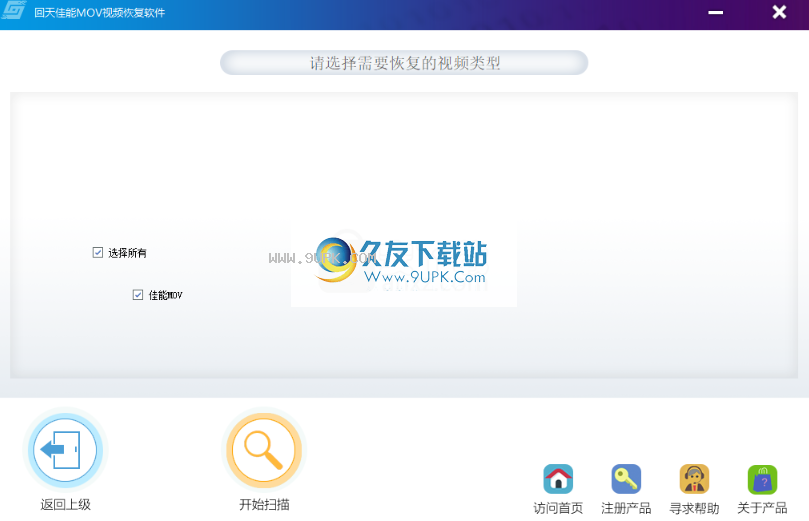Image resolution: width=809 pixels, height=521 pixels.
Task: Click the 访问首页 label
Action: click(558, 508)
